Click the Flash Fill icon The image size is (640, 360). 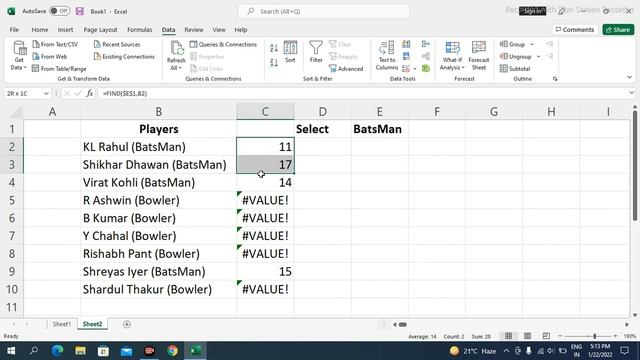click(406, 44)
